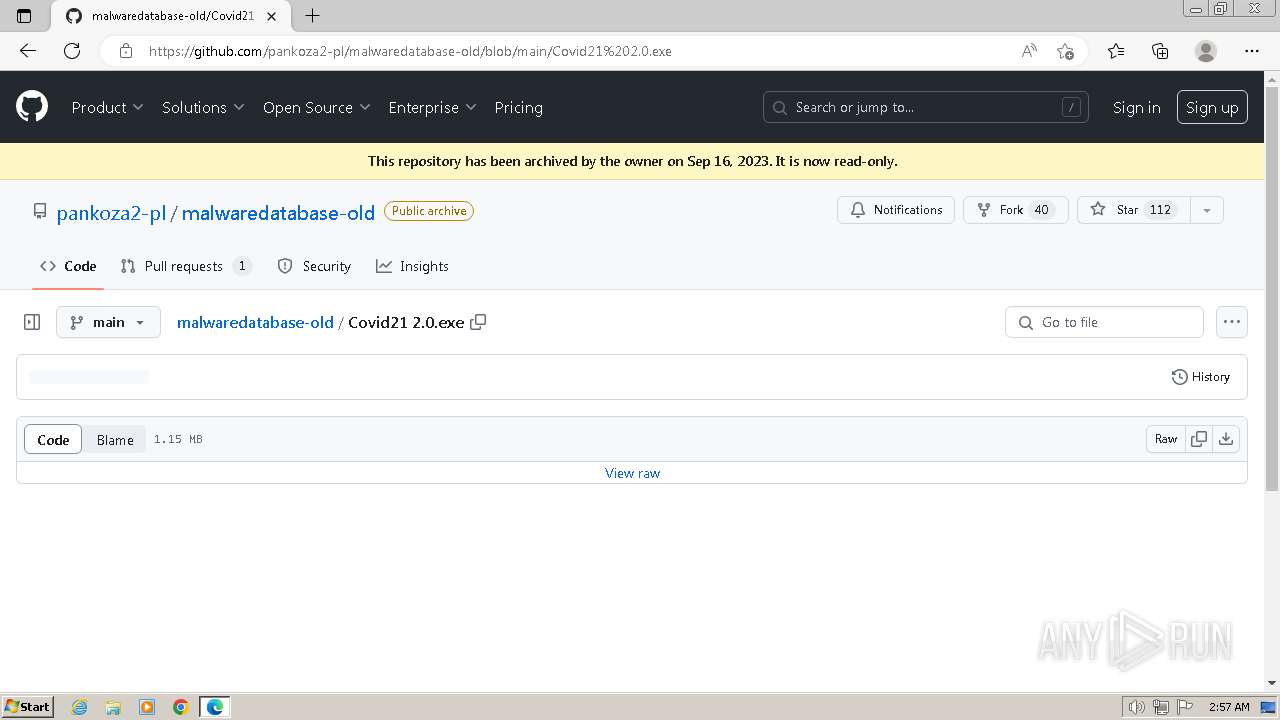Launch the media player taskbar icon
Image resolution: width=1280 pixels, height=720 pixels.
coord(147,707)
